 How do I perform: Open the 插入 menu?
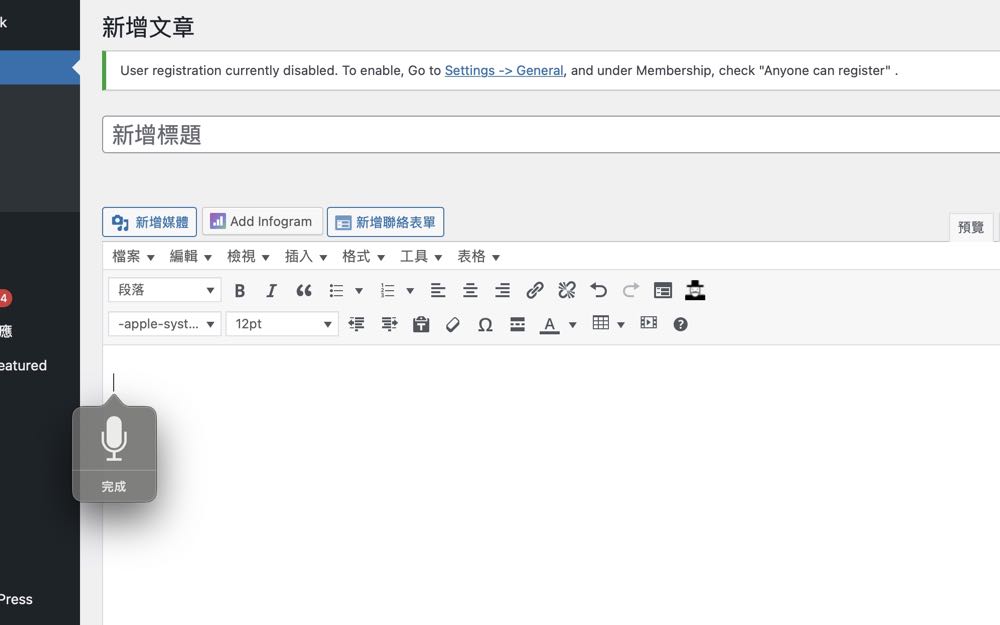(x=306, y=257)
